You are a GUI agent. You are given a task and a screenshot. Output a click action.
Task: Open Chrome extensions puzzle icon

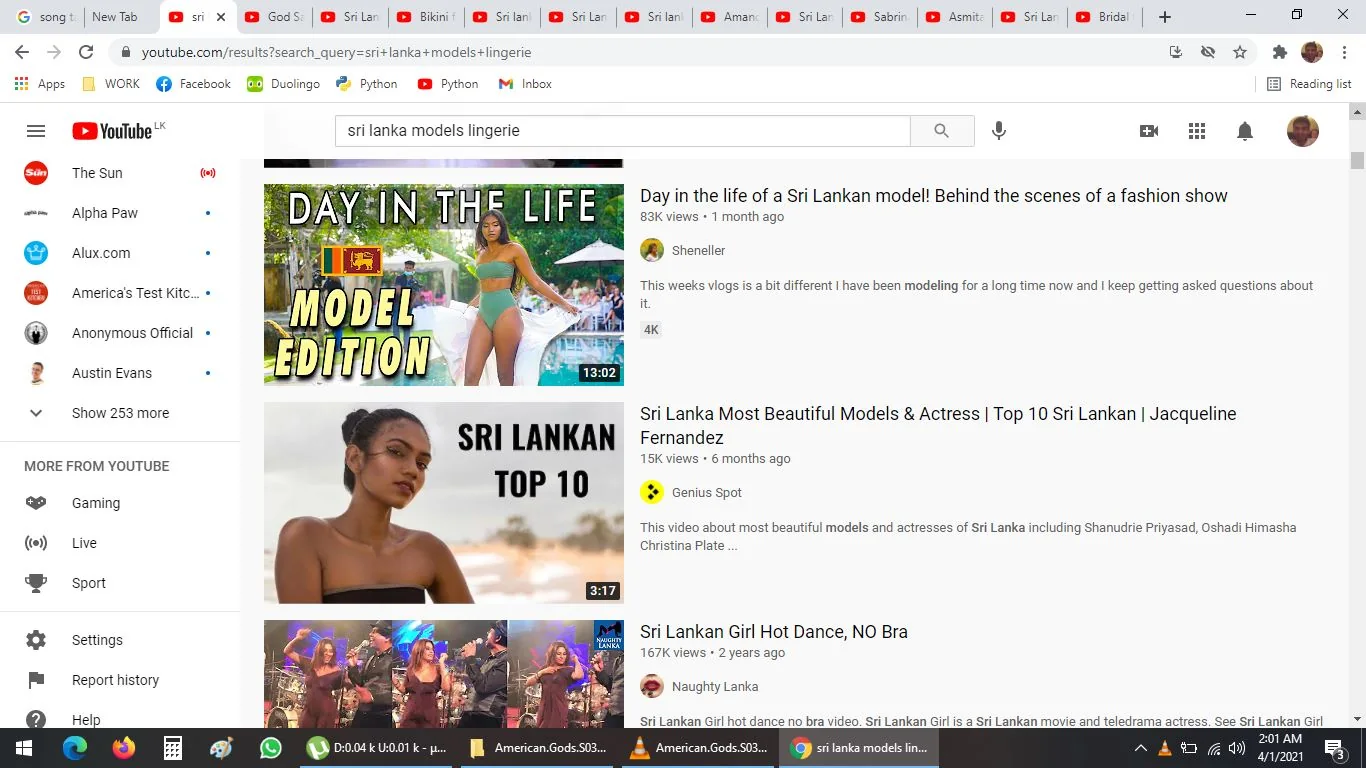(x=1279, y=52)
